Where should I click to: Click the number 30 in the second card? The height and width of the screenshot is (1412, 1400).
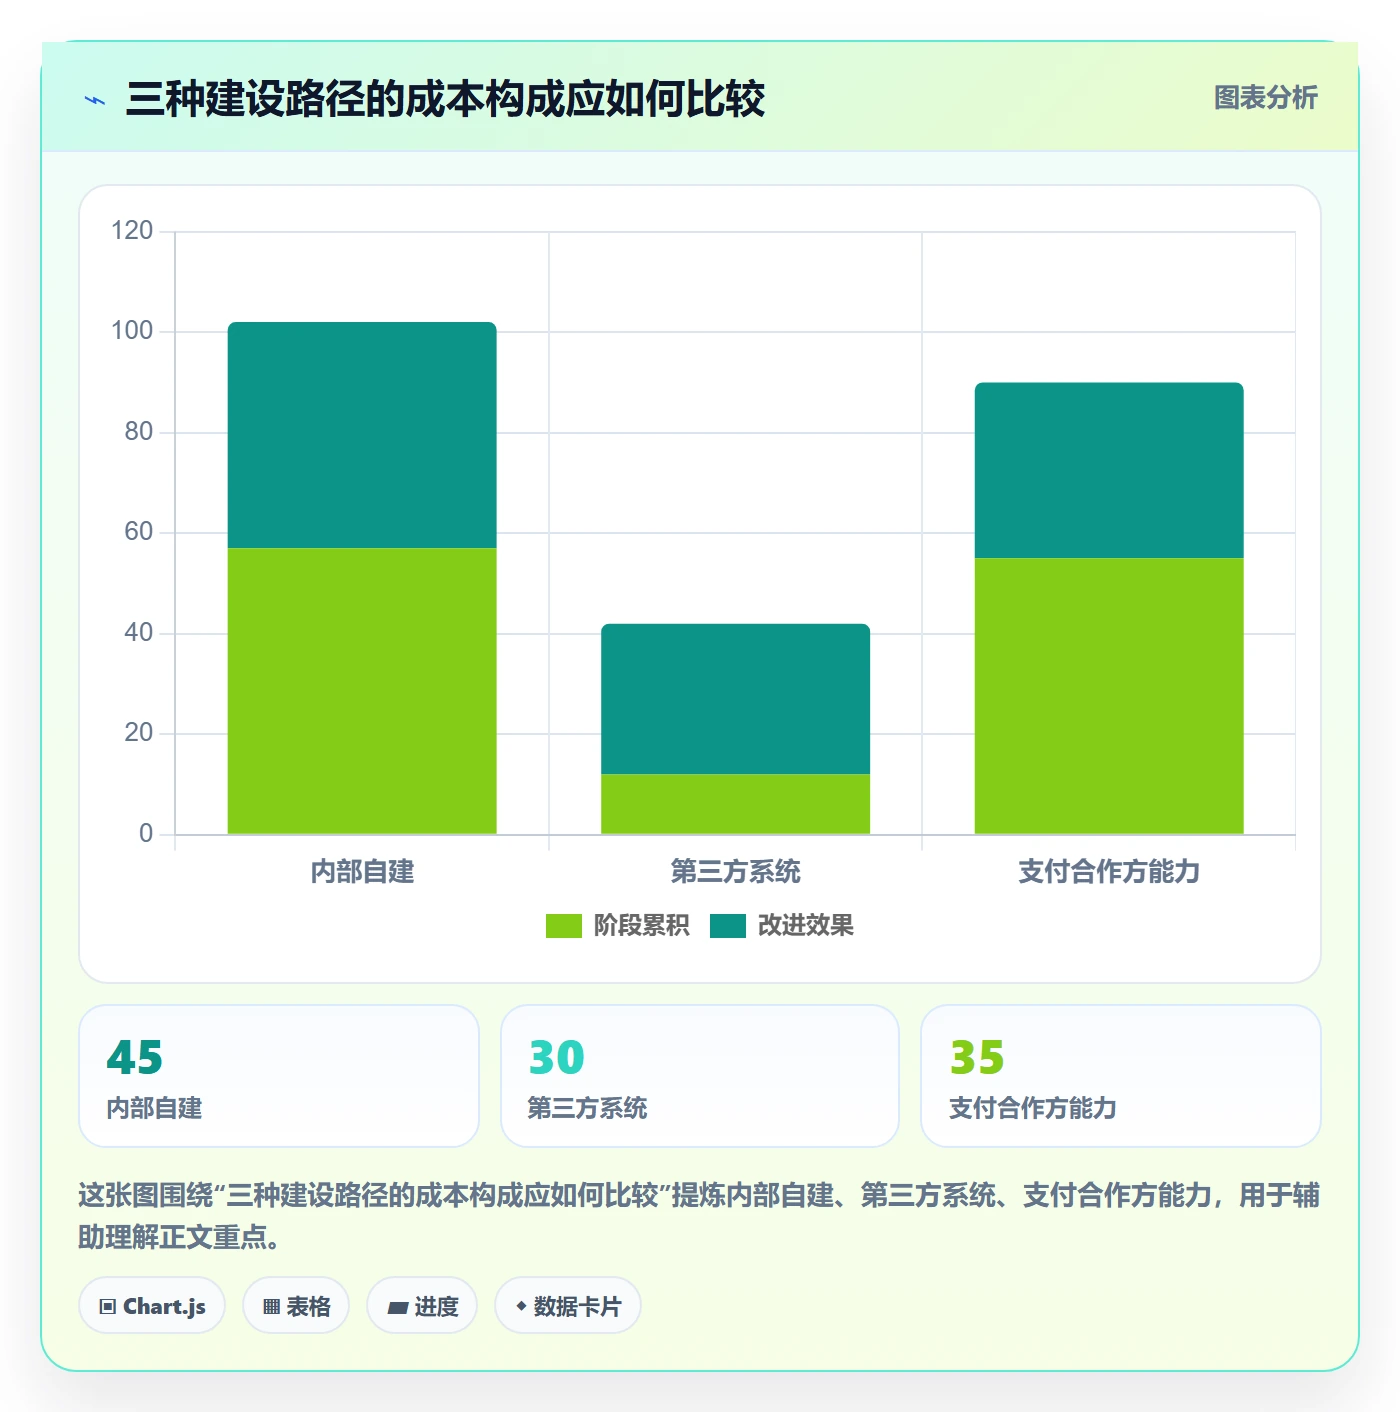click(556, 1058)
